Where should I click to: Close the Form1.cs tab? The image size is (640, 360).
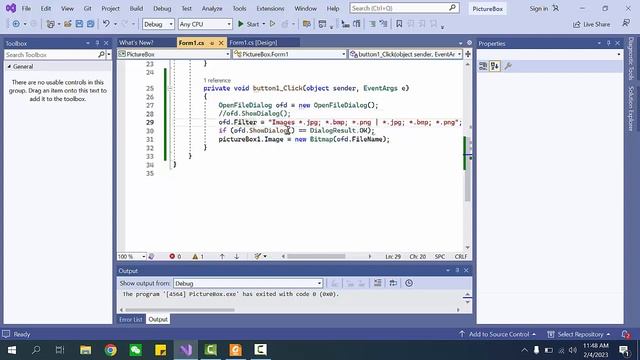click(x=221, y=42)
